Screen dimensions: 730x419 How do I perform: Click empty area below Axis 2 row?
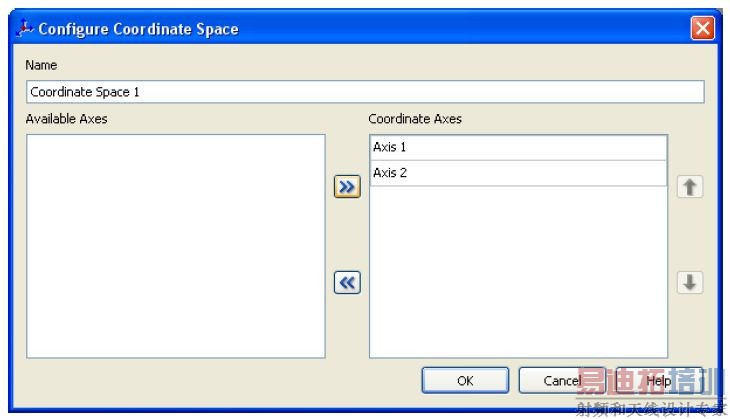517,270
